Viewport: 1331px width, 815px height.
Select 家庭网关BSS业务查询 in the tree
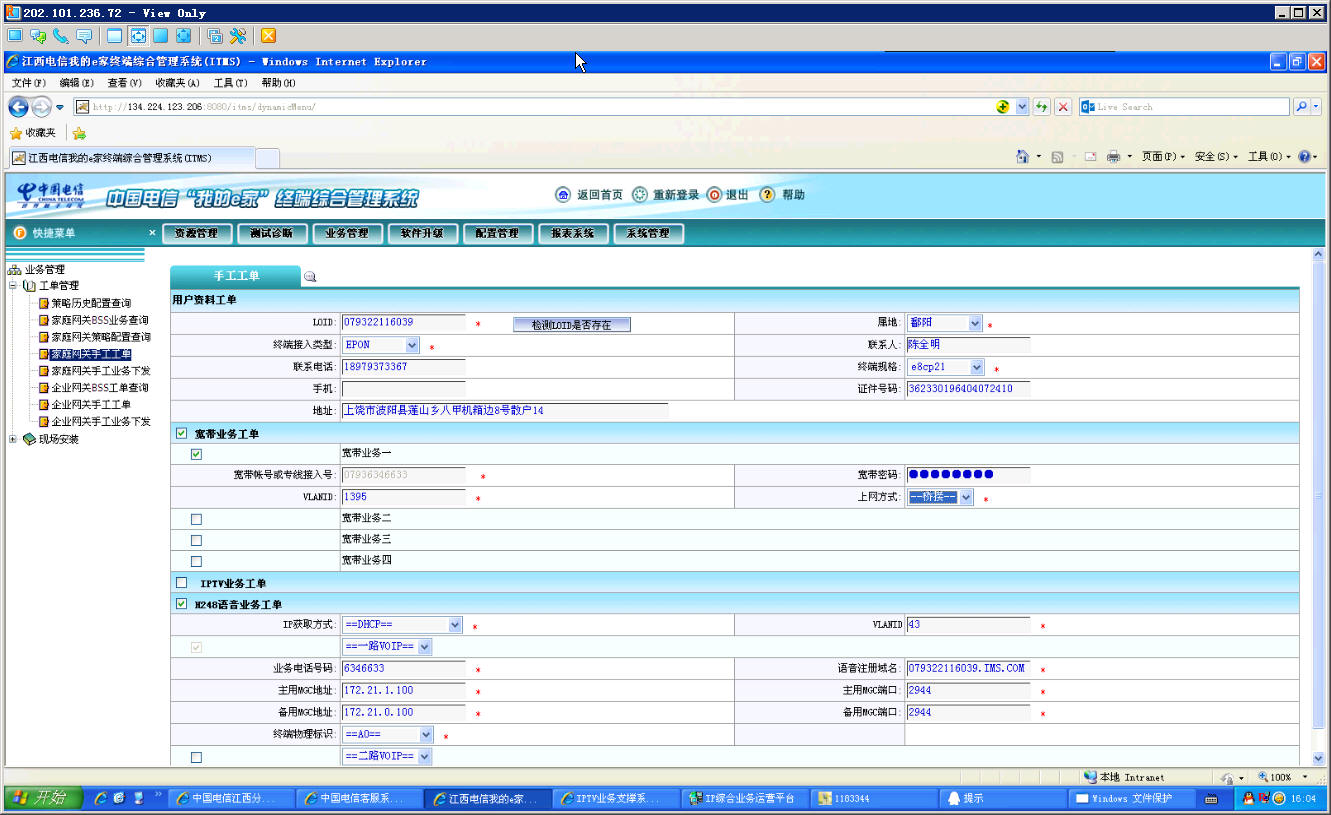(100, 320)
